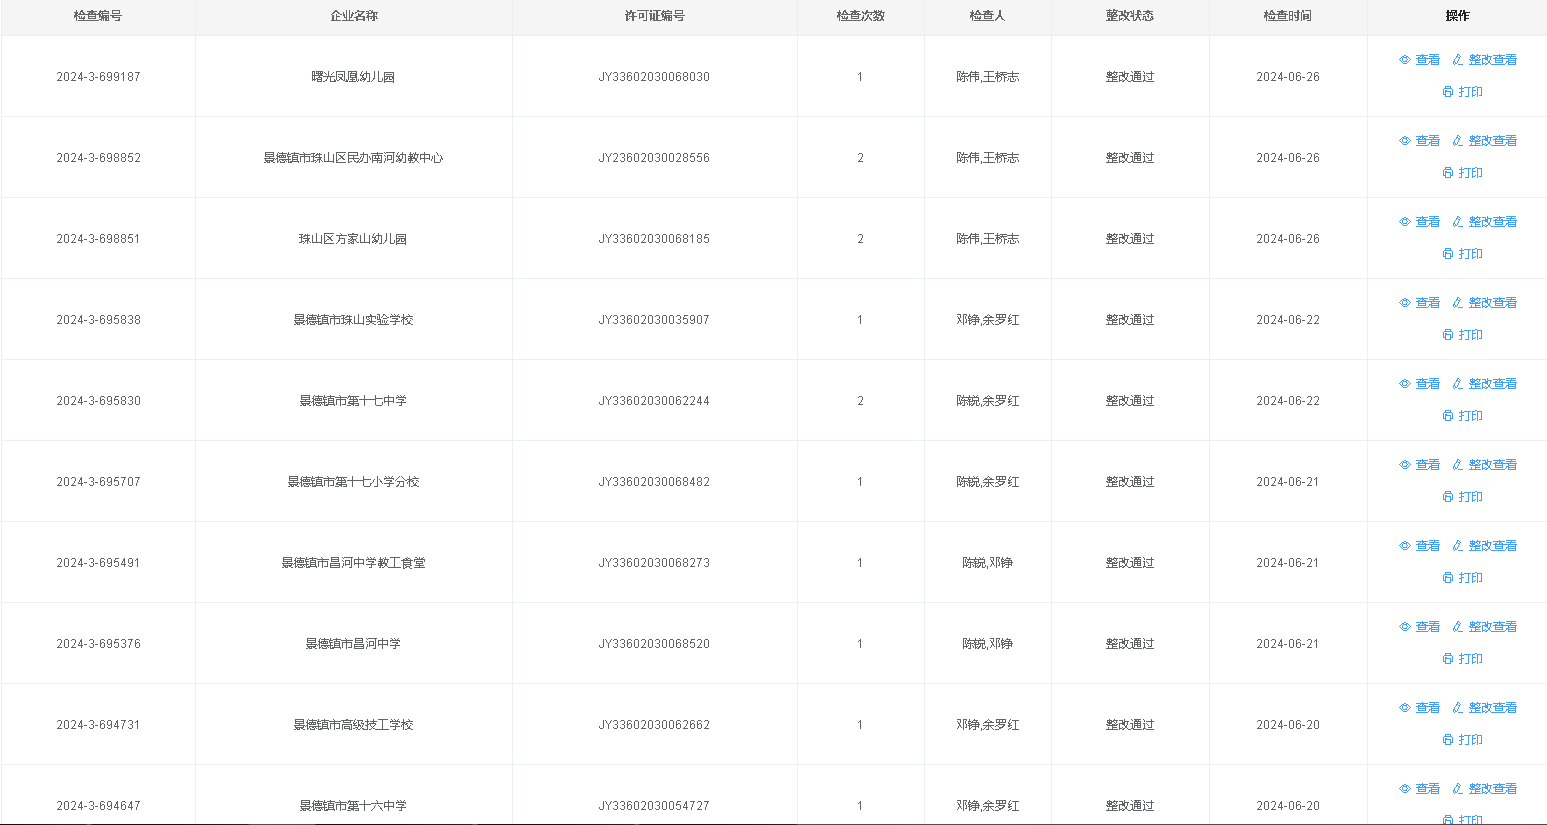Click eye icon for record 2024-3-695707
Screen dimensions: 1547x825
[x=1405, y=465]
